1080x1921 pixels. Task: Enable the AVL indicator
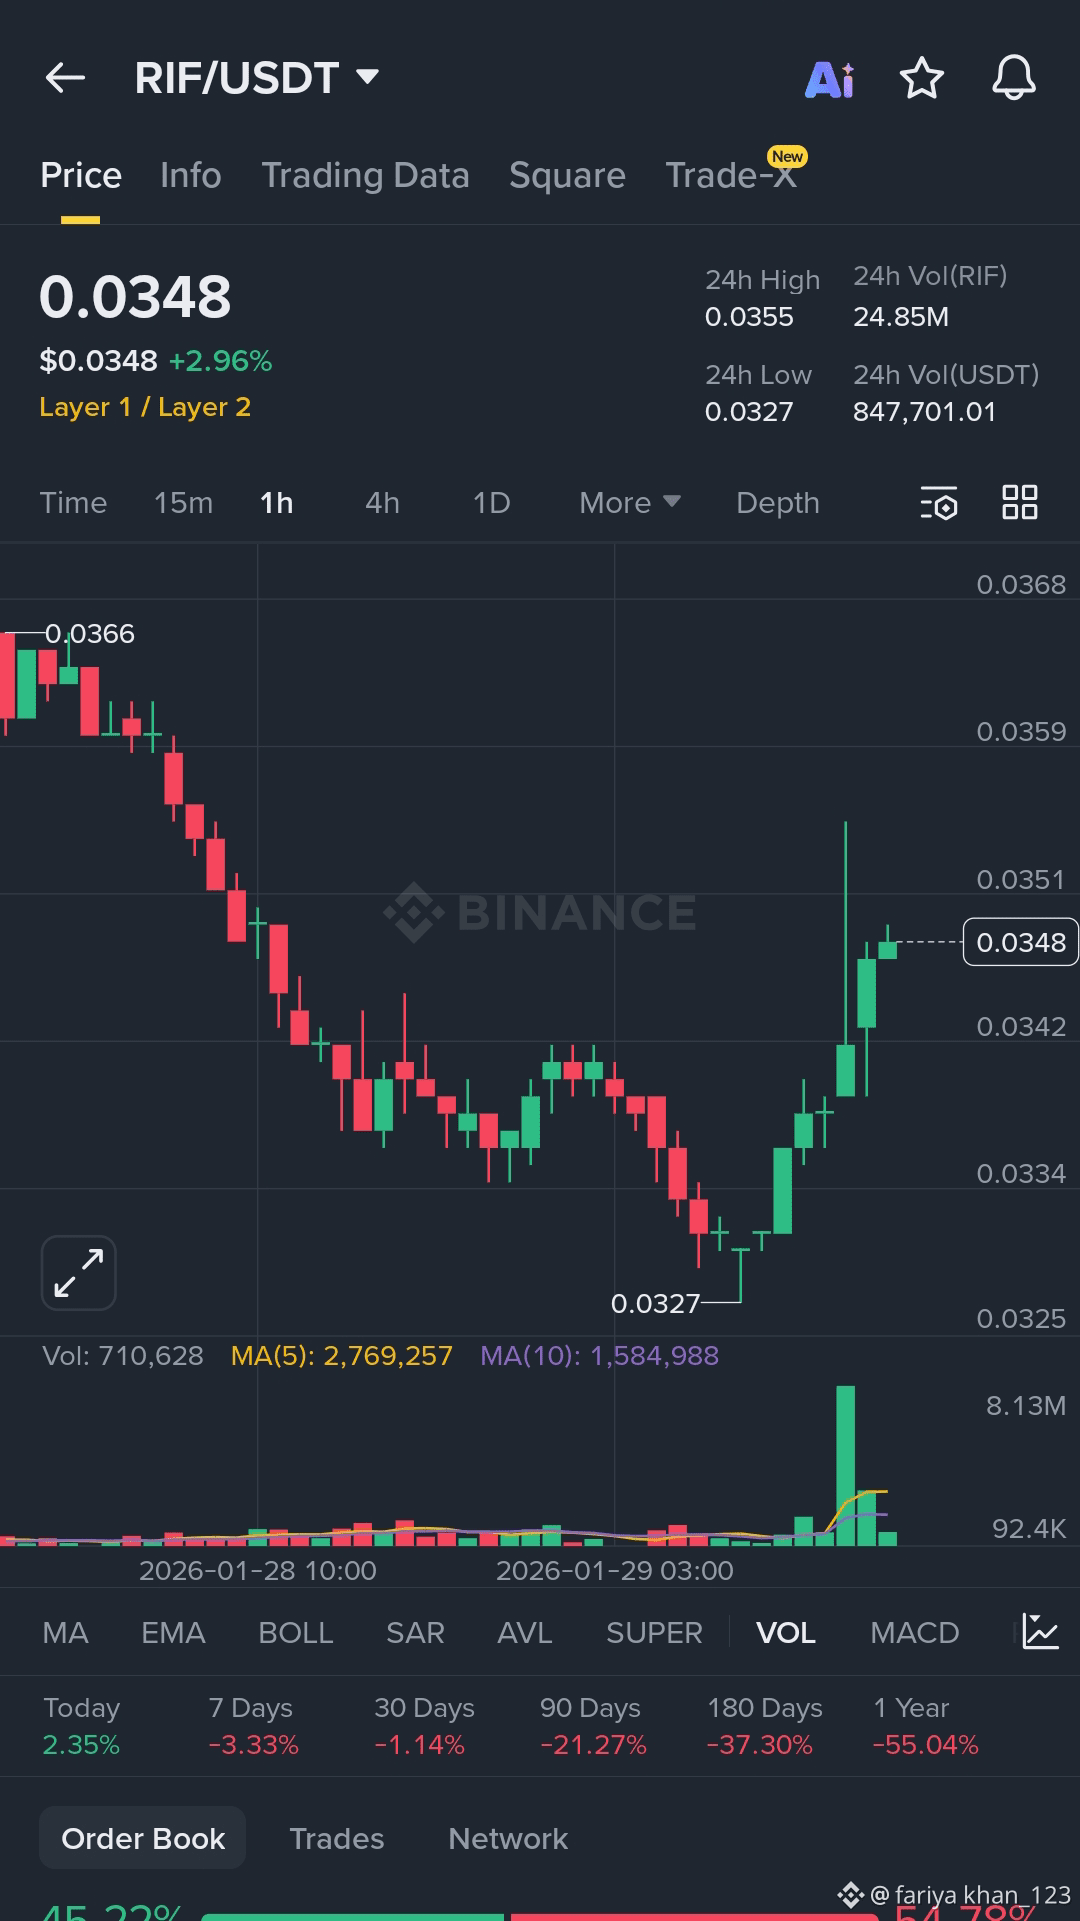point(525,1633)
